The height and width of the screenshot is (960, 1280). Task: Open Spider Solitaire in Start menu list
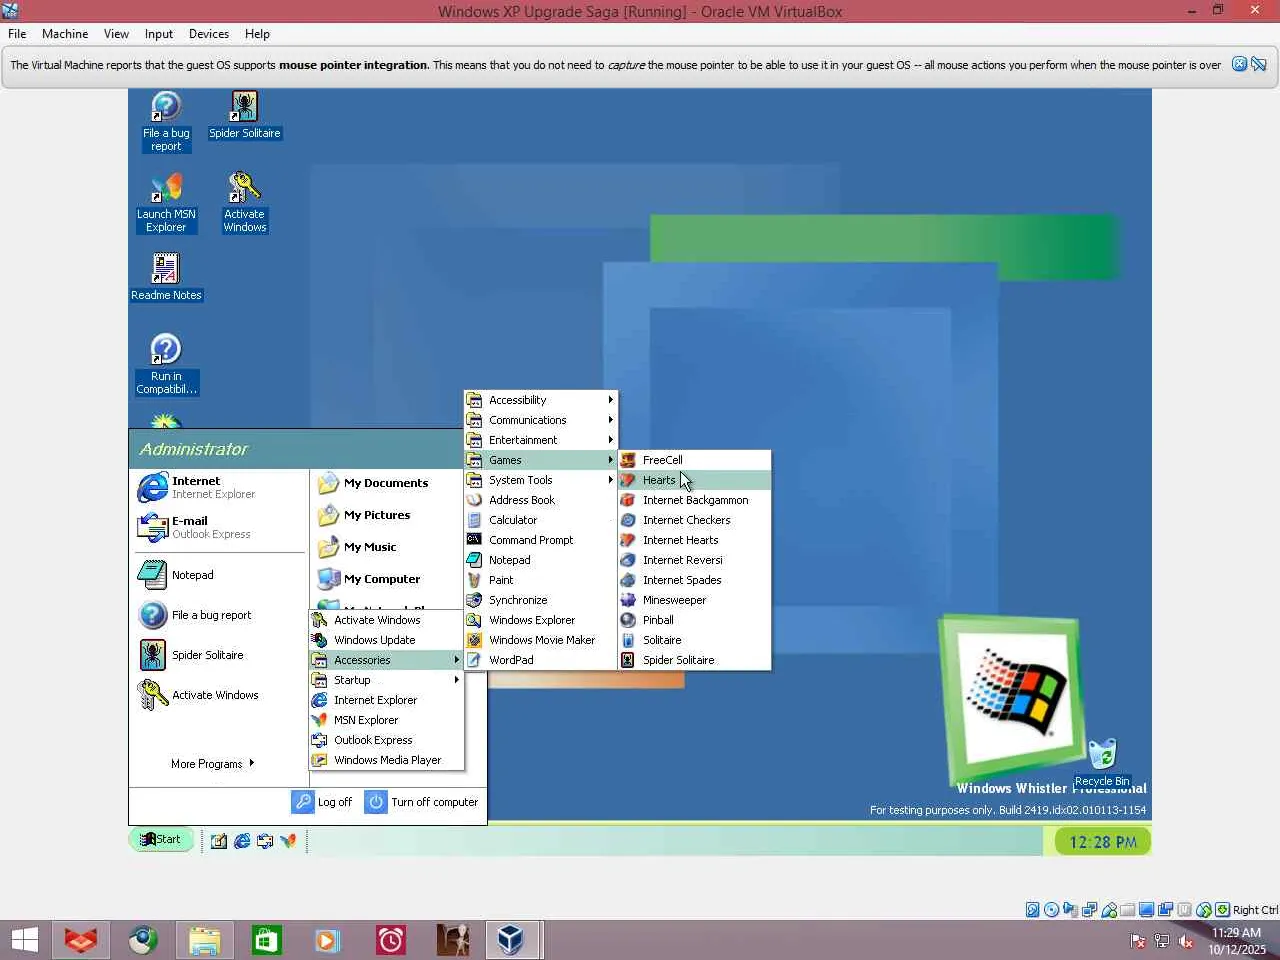click(x=219, y=655)
